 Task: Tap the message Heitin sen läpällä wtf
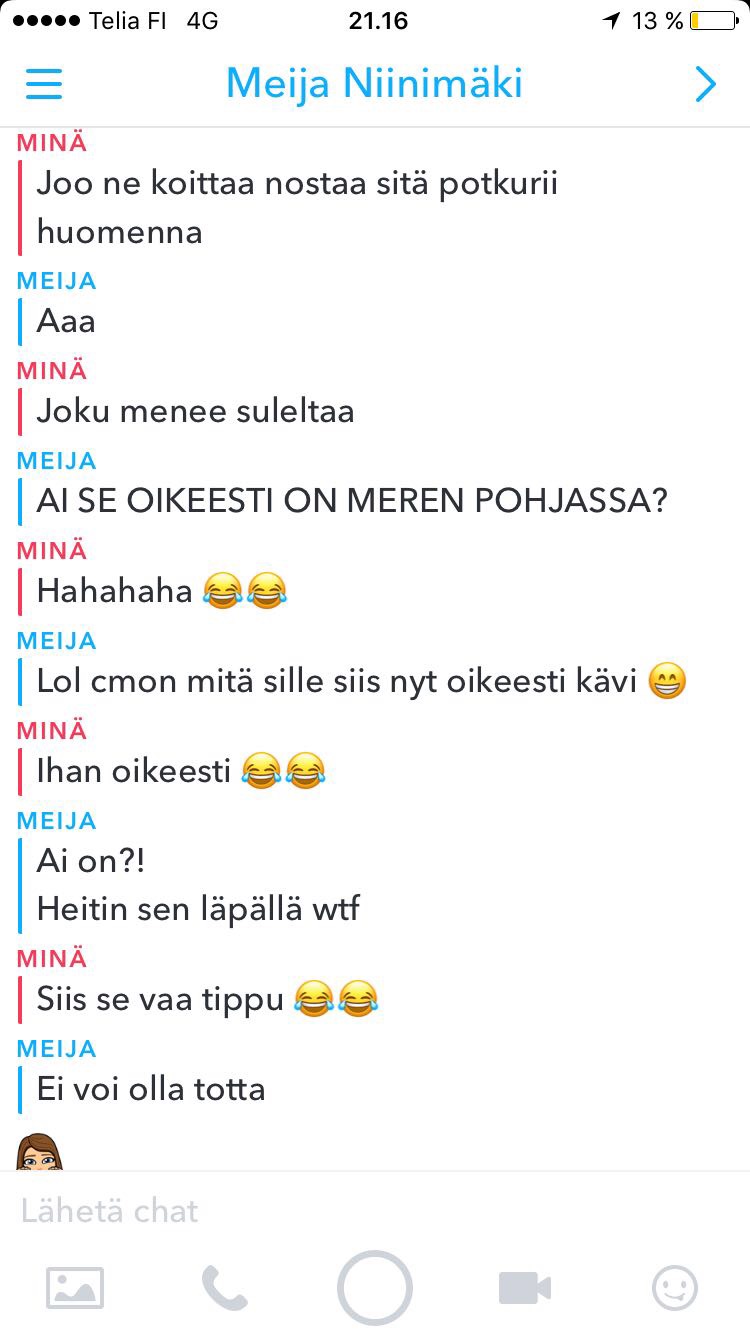click(198, 910)
